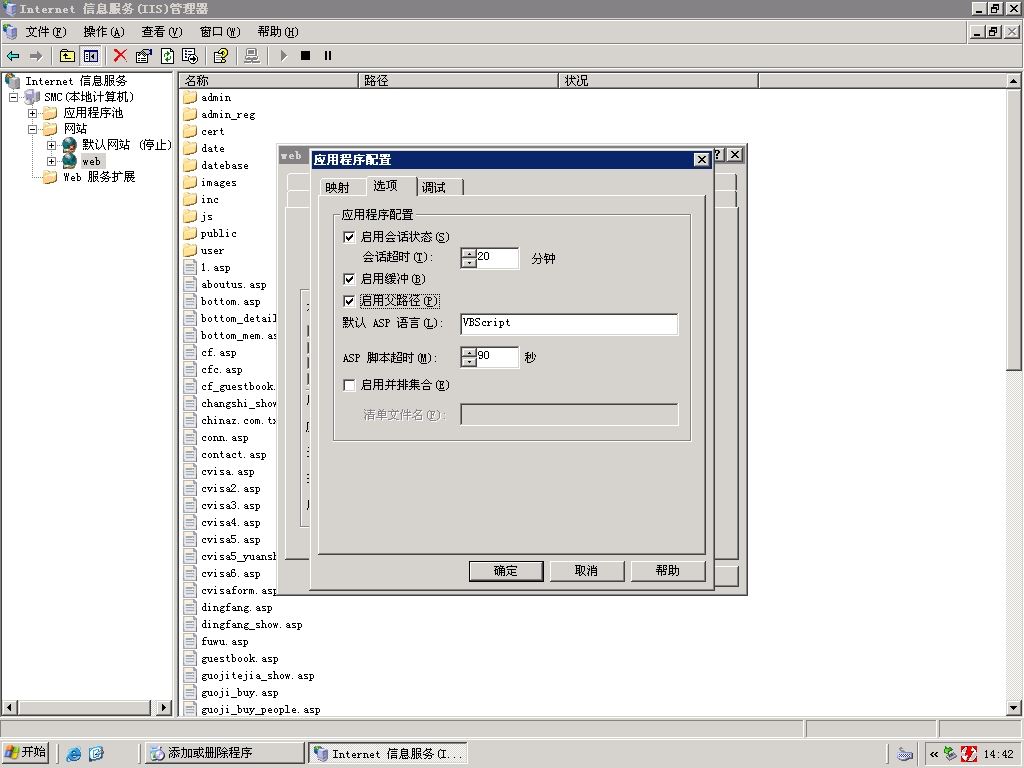Open the 操作(A) menu
The width and height of the screenshot is (1024, 768).
tap(103, 32)
